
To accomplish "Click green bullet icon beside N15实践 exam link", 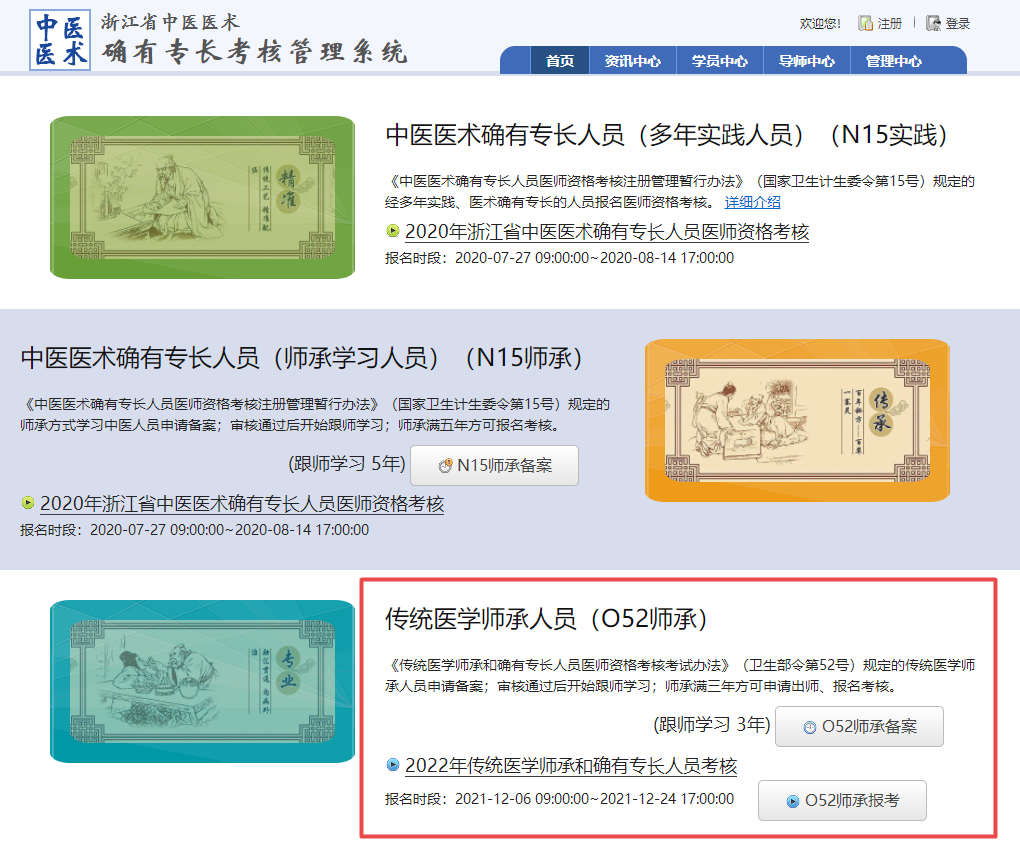I will tap(393, 232).
